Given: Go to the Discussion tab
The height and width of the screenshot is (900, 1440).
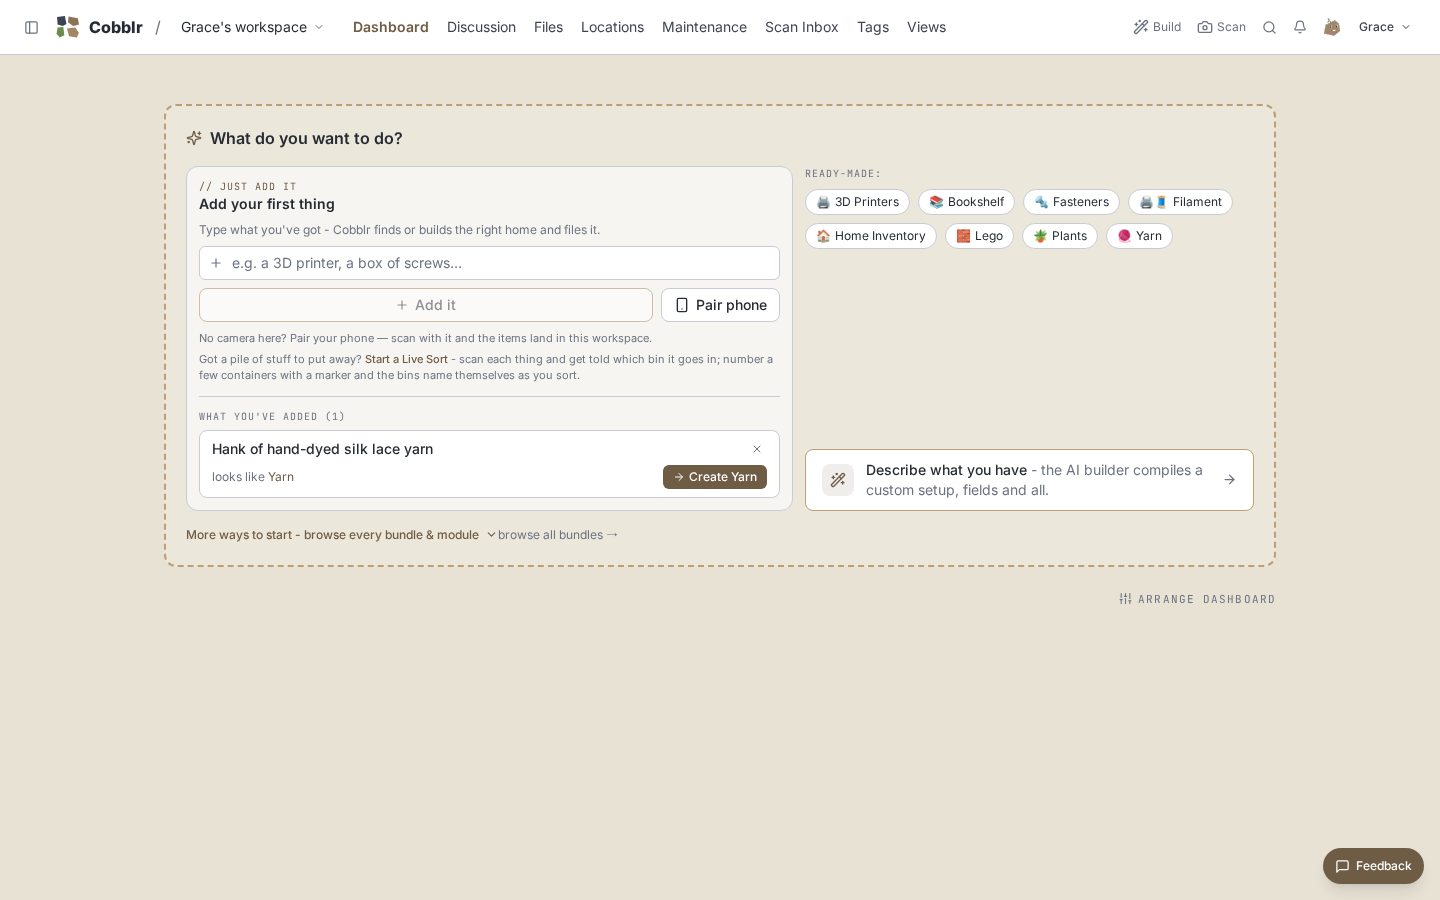Looking at the screenshot, I should click(481, 27).
